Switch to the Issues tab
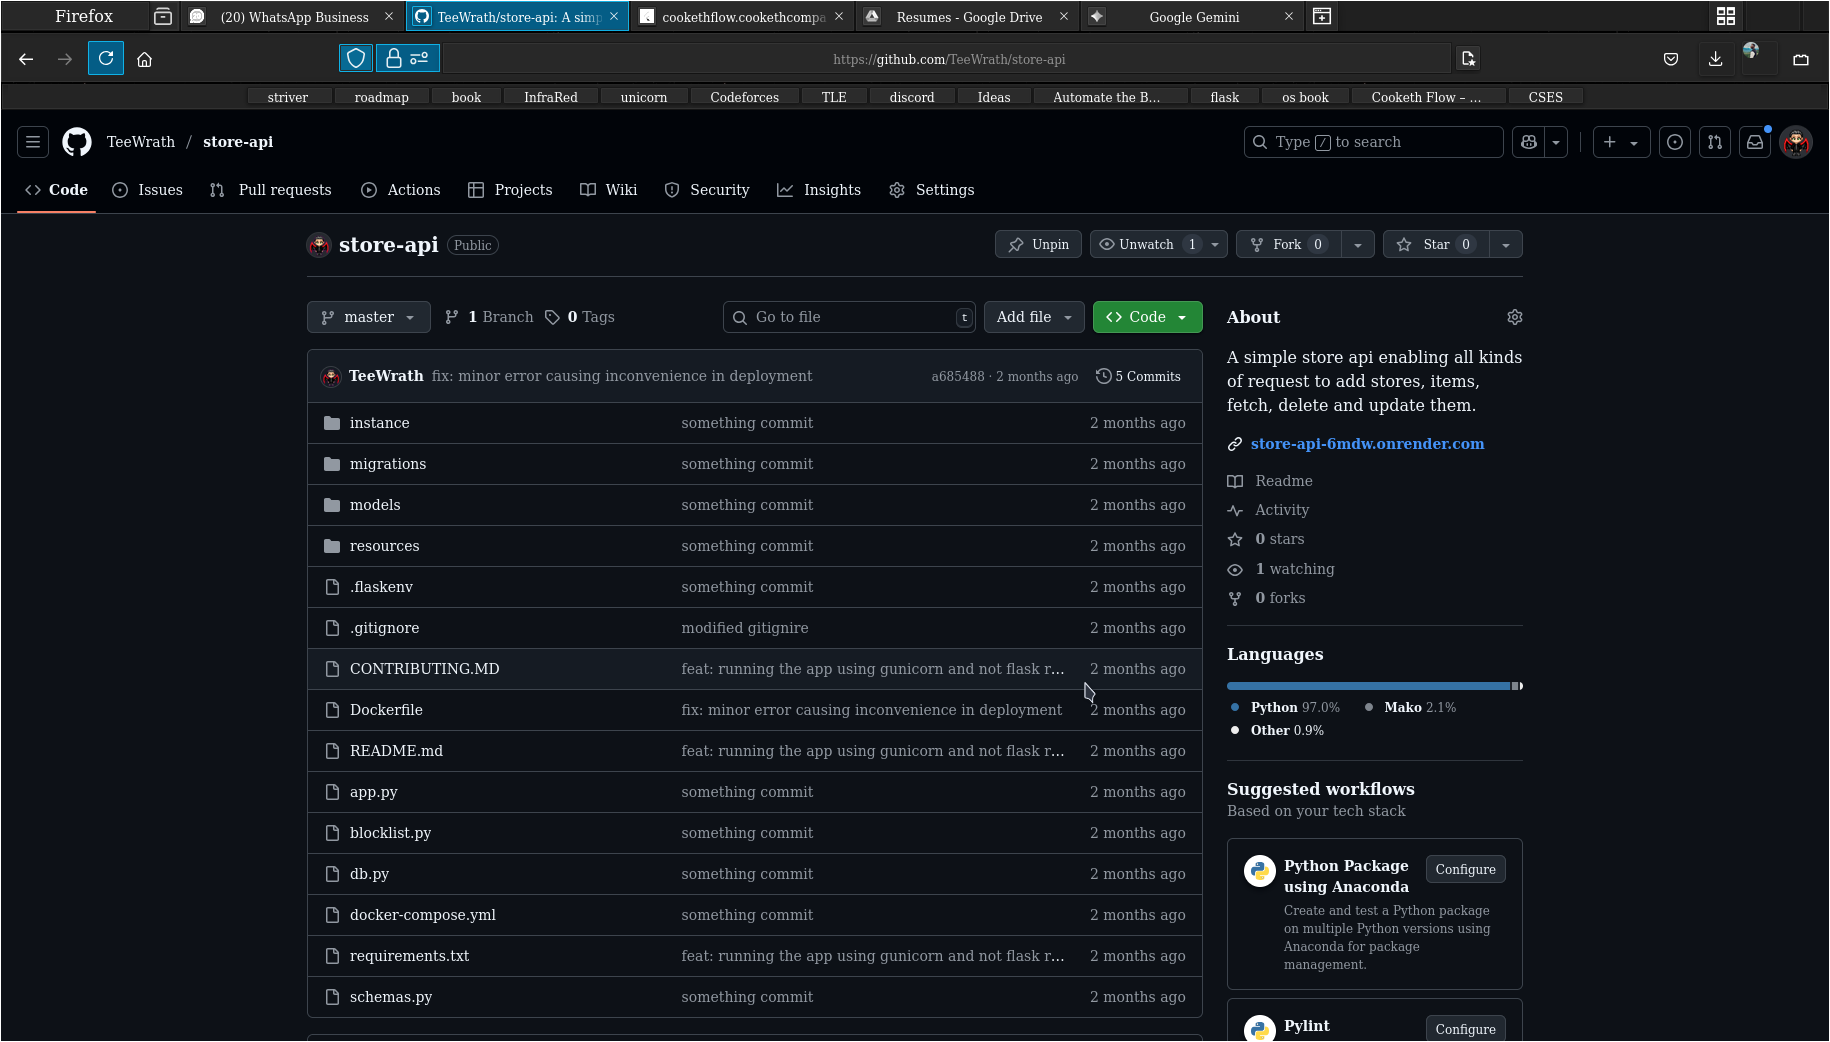 click(148, 190)
